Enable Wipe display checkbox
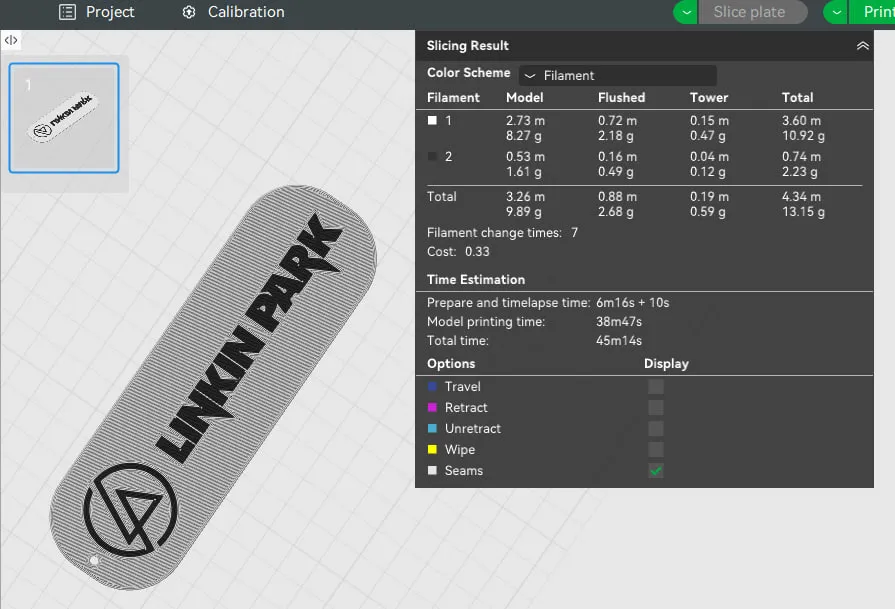The image size is (895, 609). tap(656, 450)
